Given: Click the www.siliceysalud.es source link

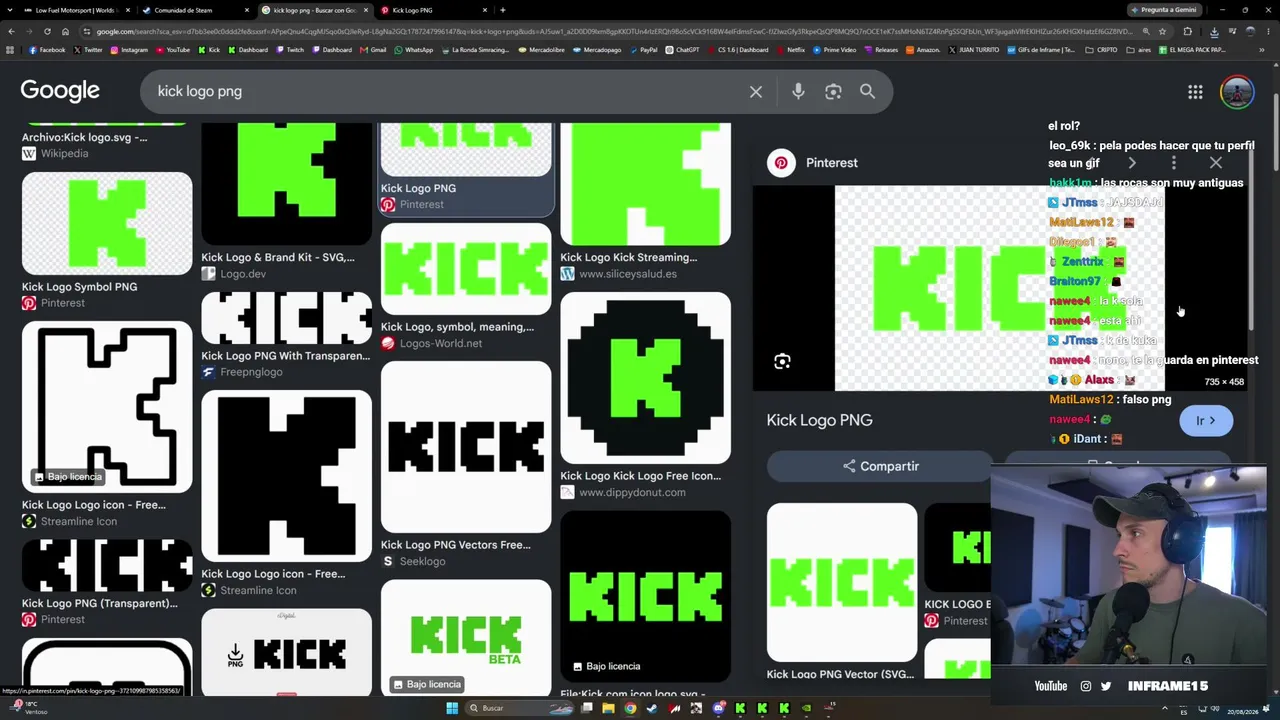Looking at the screenshot, I should pyautogui.click(x=628, y=274).
